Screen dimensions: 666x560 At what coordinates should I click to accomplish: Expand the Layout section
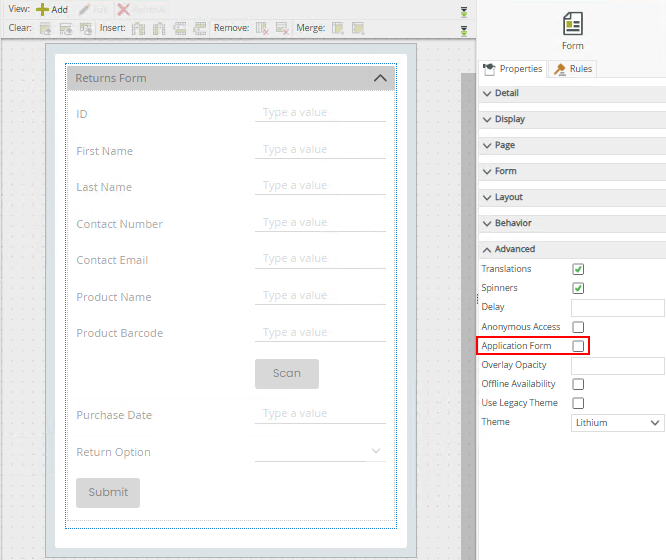[572, 197]
